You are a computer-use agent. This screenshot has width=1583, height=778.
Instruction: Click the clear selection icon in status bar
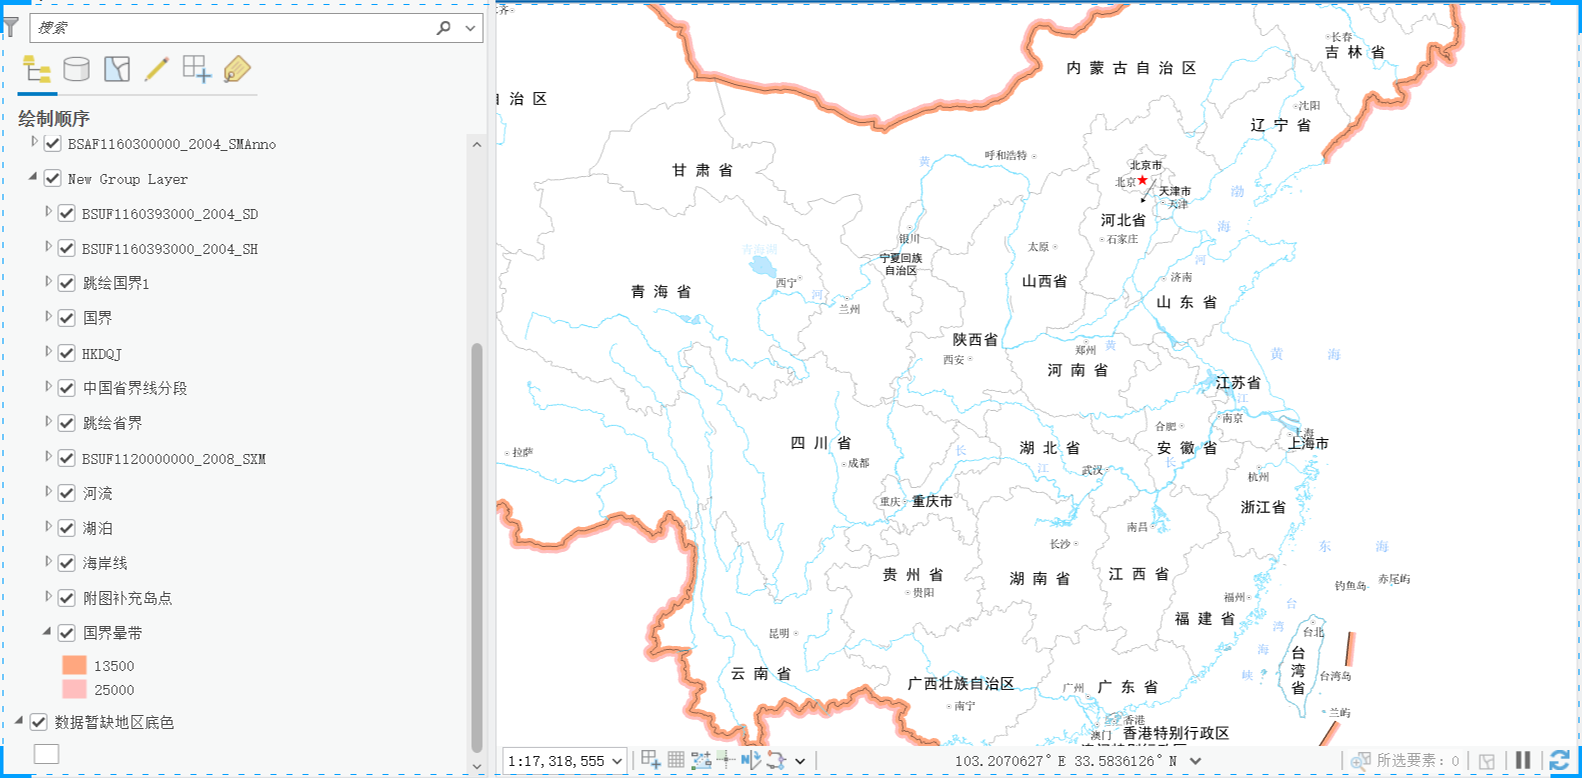tap(1487, 761)
